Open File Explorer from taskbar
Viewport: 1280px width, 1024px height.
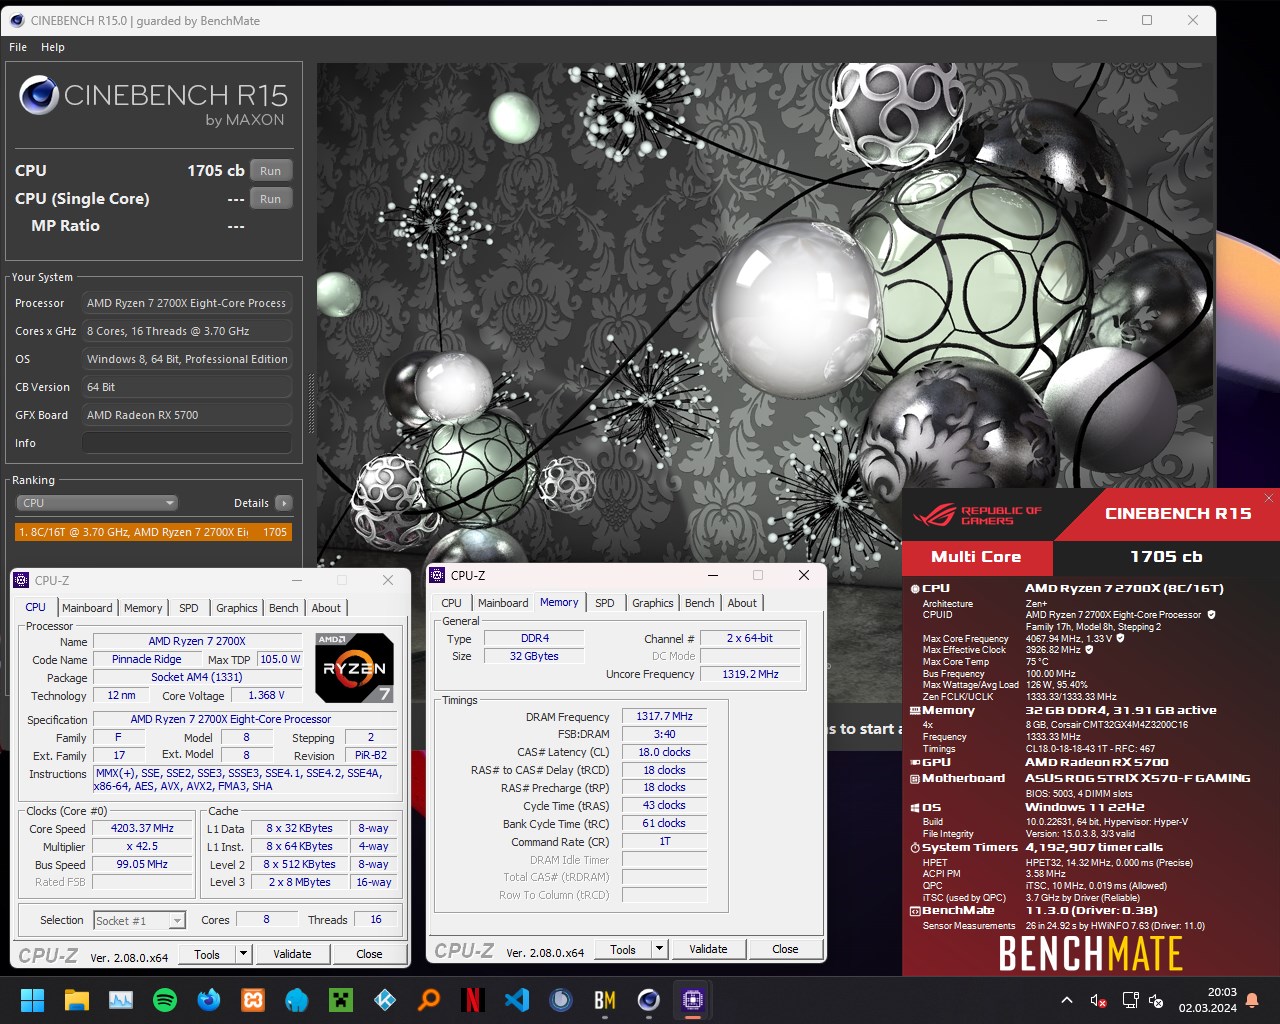tap(76, 999)
